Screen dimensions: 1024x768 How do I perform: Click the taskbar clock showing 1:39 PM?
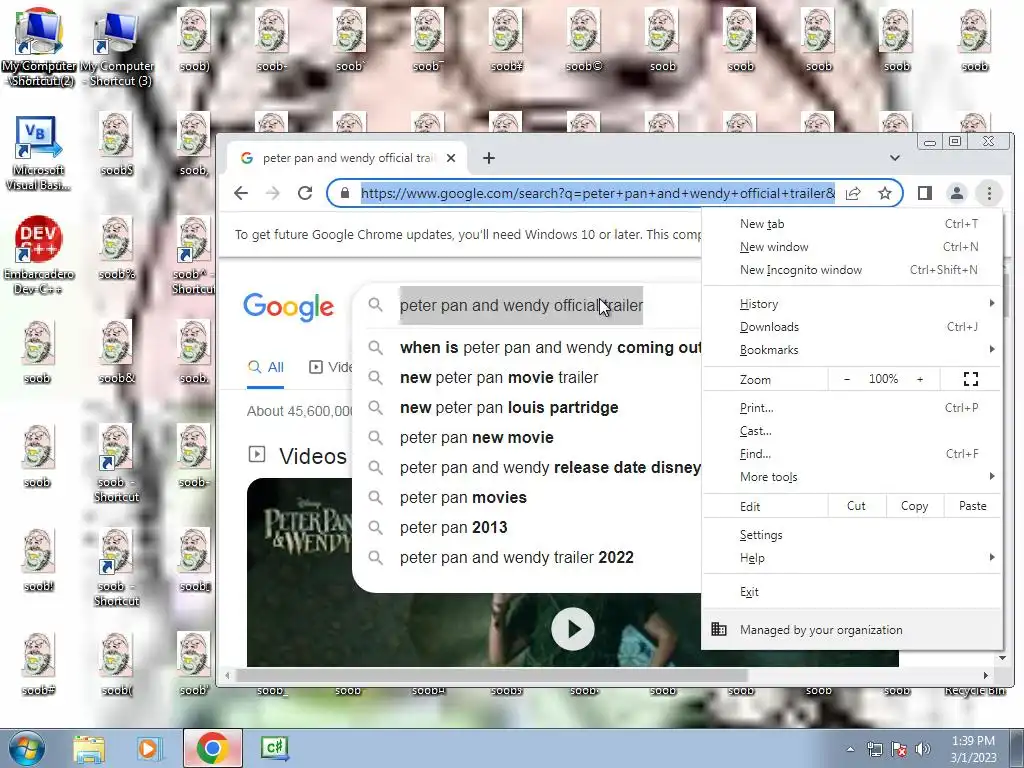coord(973,749)
